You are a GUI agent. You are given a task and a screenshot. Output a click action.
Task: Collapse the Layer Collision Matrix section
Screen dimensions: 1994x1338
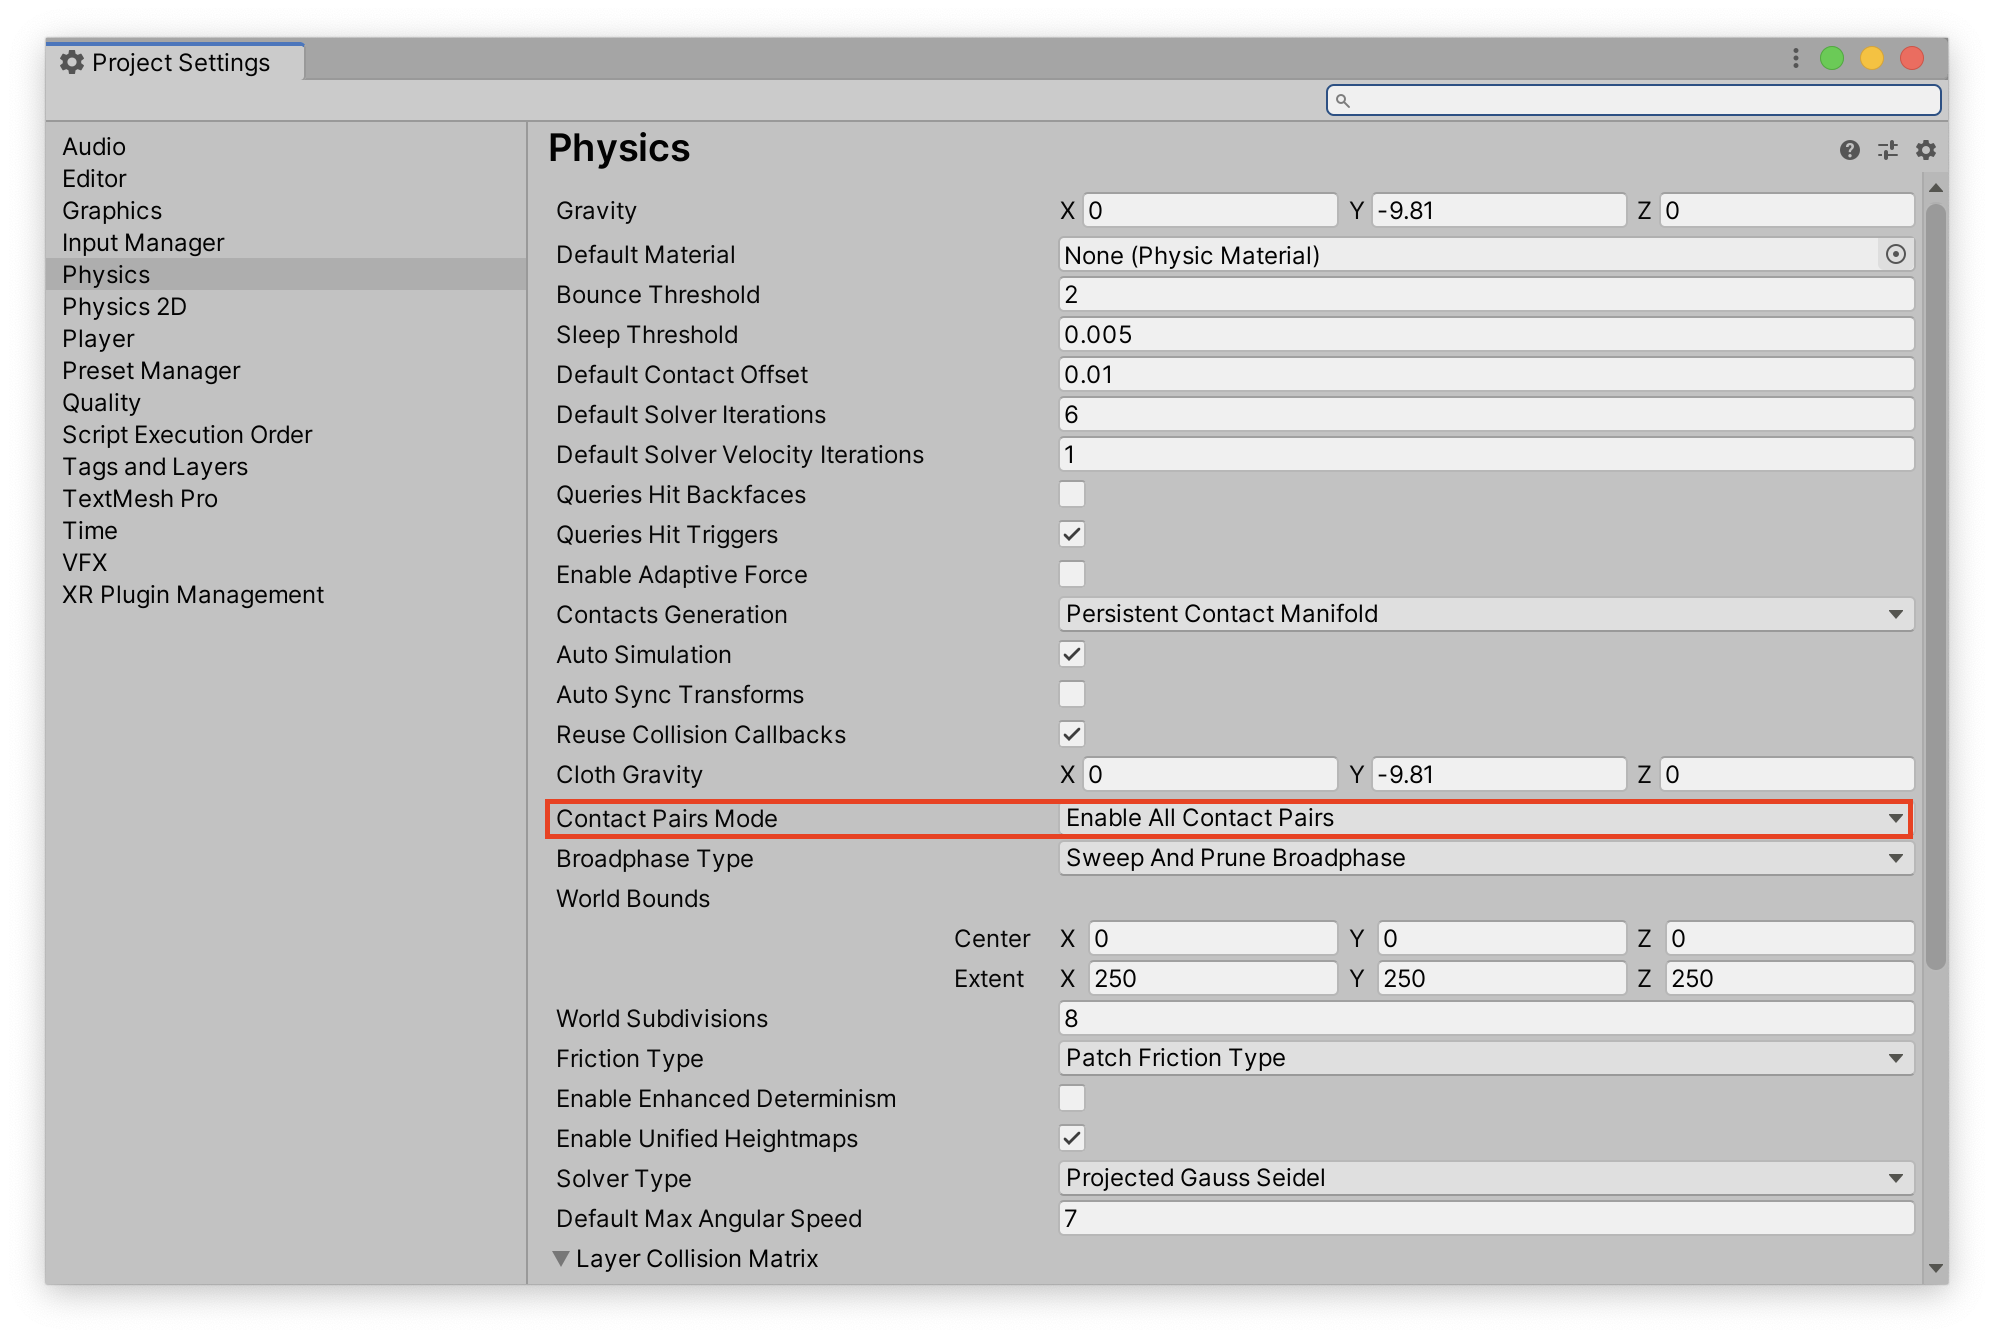pyautogui.click(x=561, y=1258)
